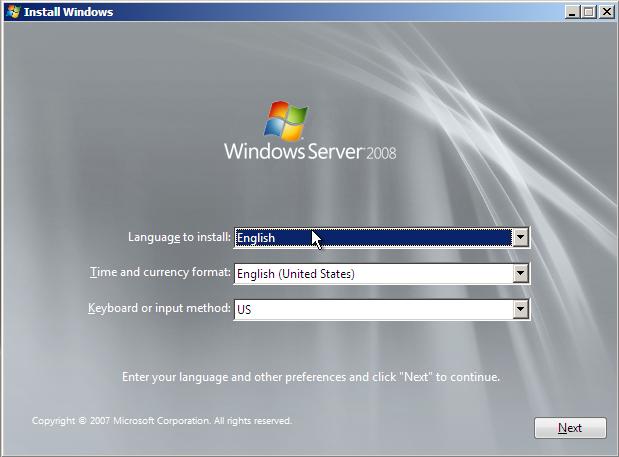Expand the Time and currency format arrow
Viewport: 619px width, 457px height.
[520, 273]
